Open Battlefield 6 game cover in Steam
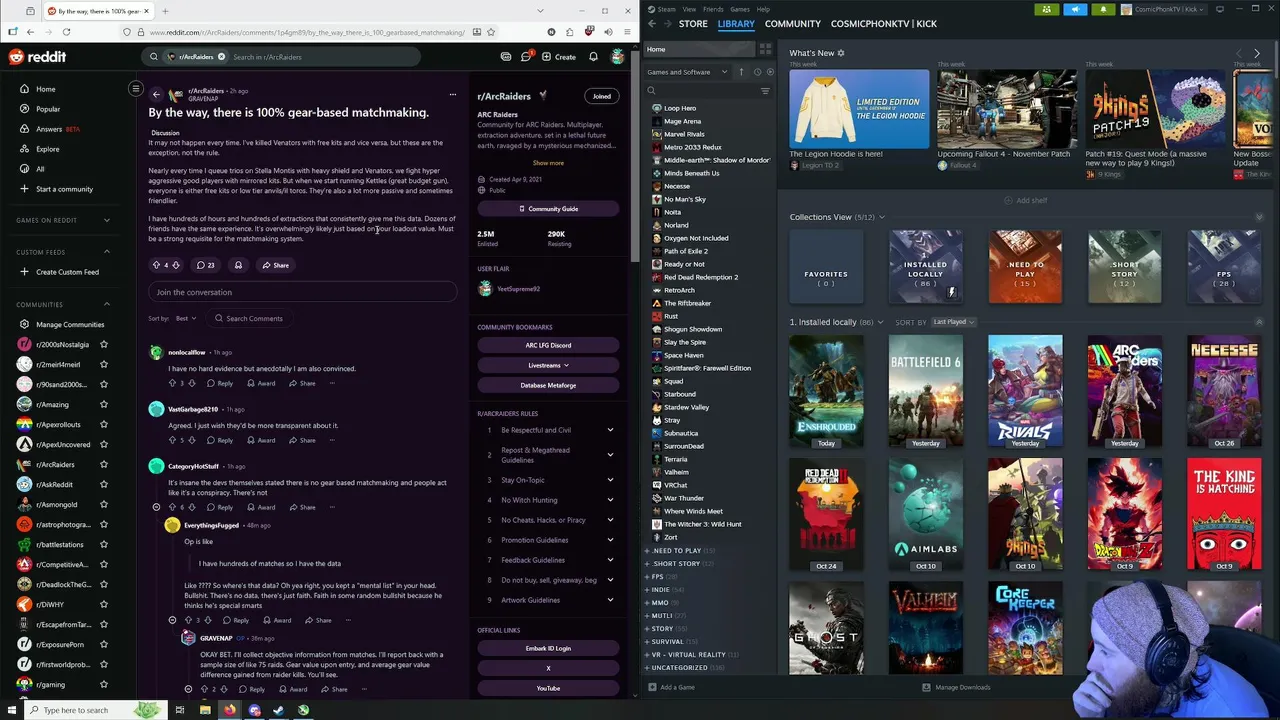Viewport: 1280px width, 720px height. point(926,391)
